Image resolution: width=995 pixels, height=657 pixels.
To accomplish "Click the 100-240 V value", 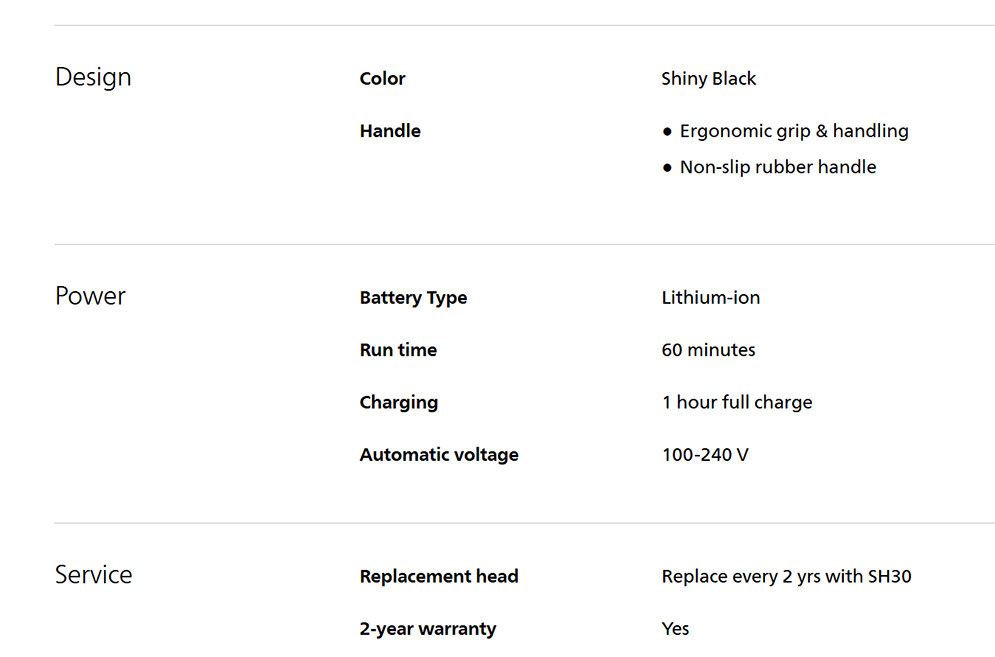I will point(705,455).
